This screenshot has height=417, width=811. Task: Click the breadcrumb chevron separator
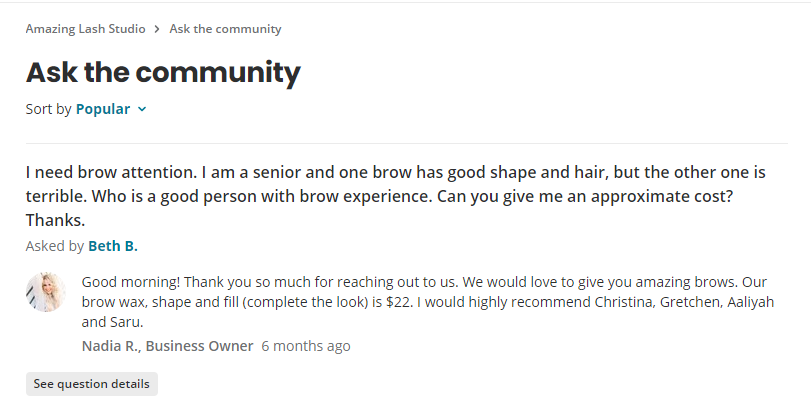157,29
